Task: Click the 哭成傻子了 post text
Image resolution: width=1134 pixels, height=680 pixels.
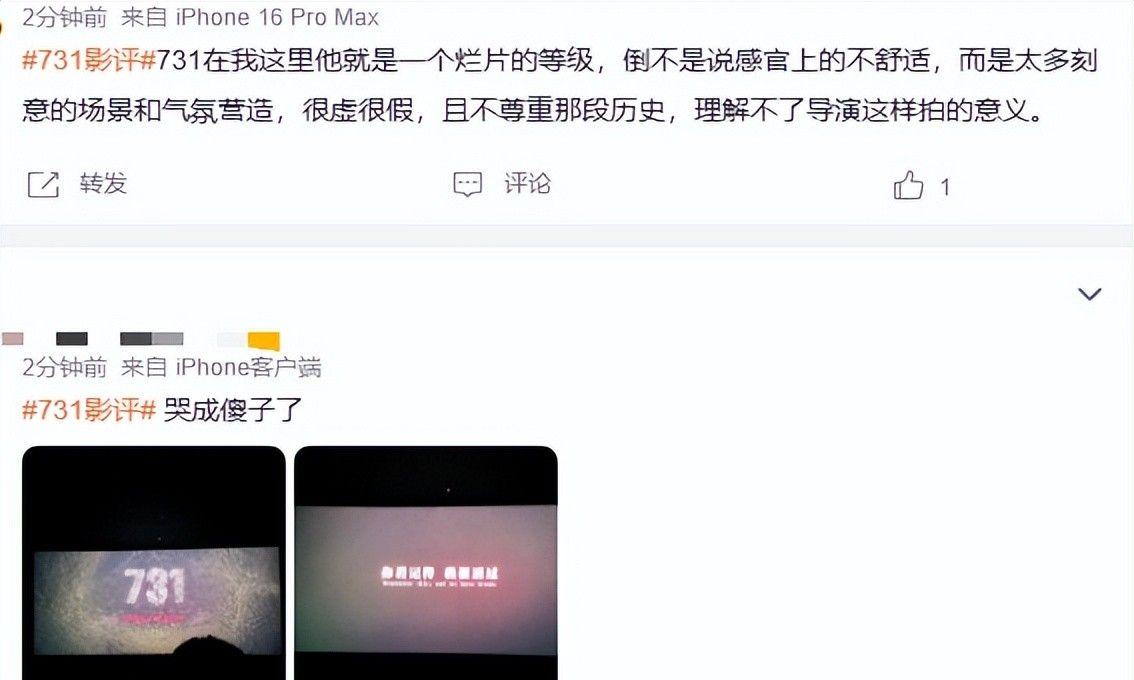Action: [232, 410]
